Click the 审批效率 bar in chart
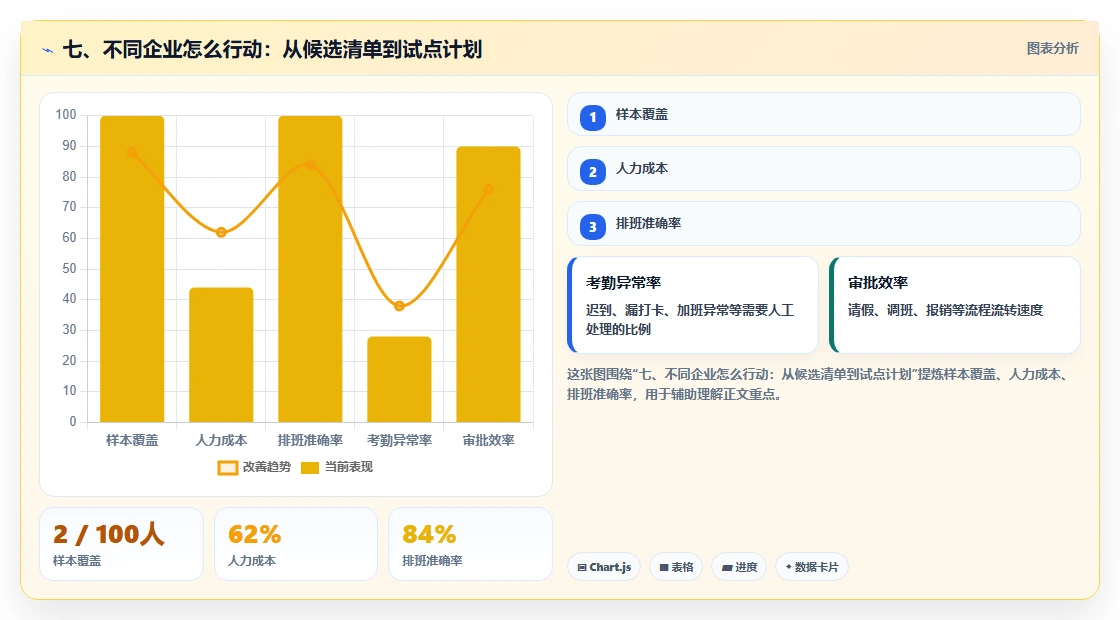 489,284
